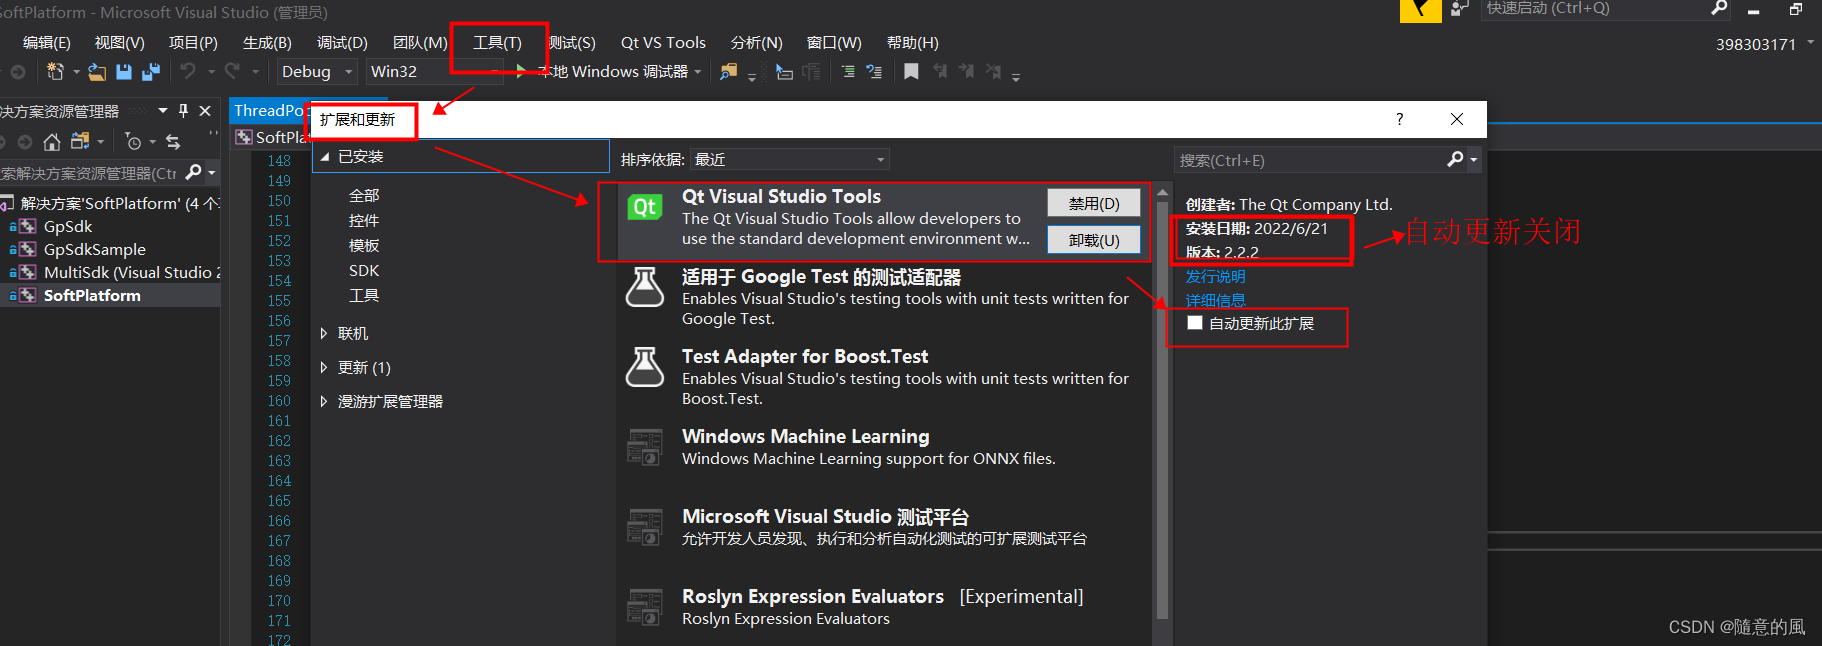Click the uncomment lines toolbar icon
The image size is (1822, 646).
coord(874,72)
